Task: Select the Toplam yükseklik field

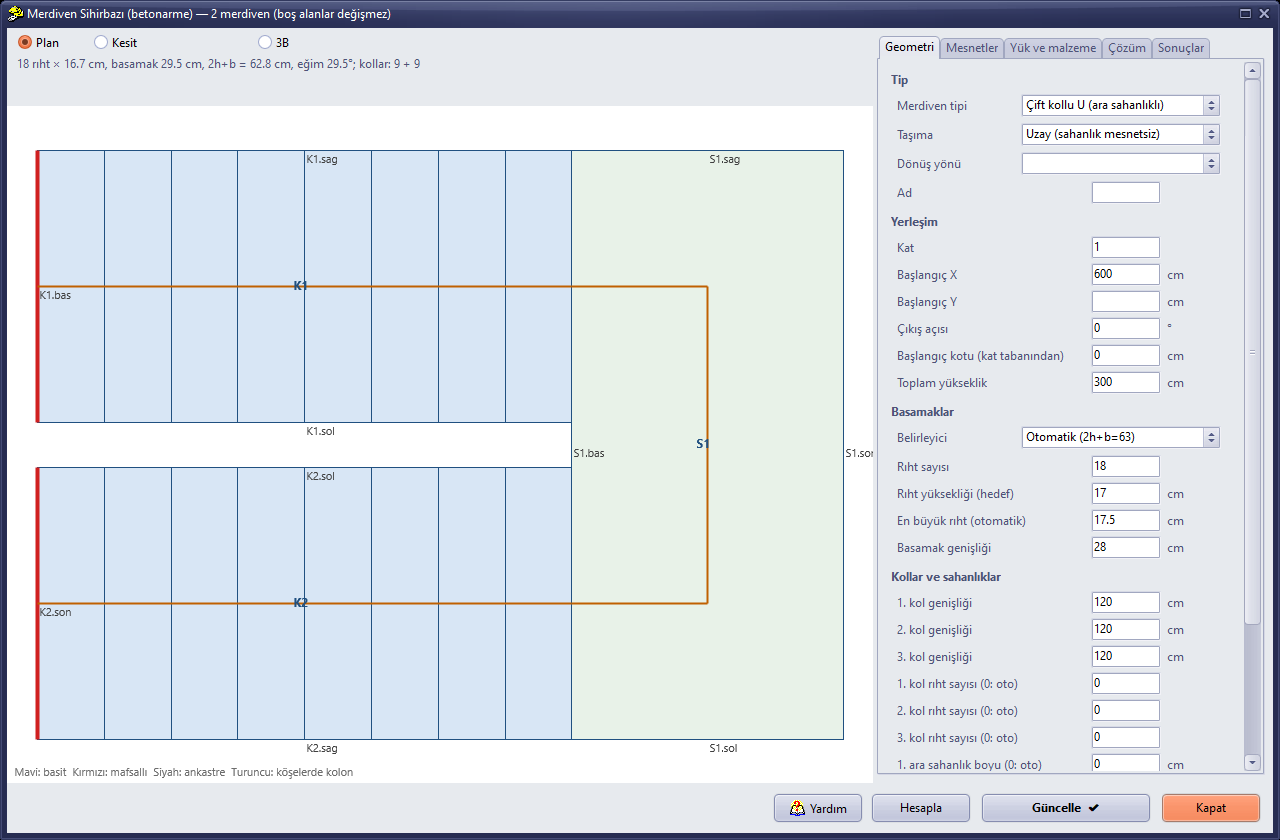Action: click(1126, 382)
